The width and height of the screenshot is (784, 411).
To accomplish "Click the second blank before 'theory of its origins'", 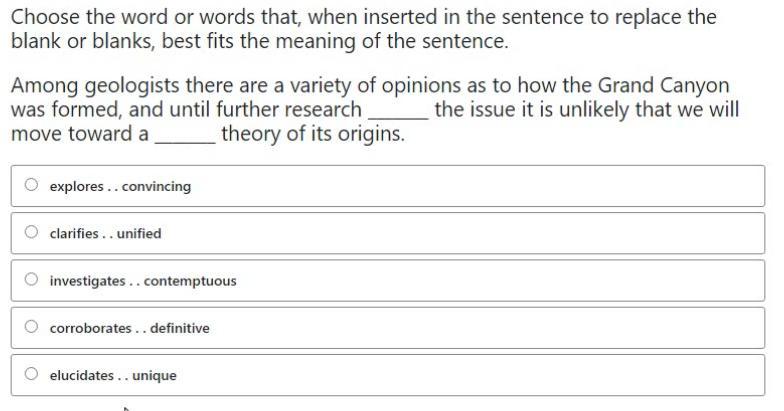I will point(185,135).
